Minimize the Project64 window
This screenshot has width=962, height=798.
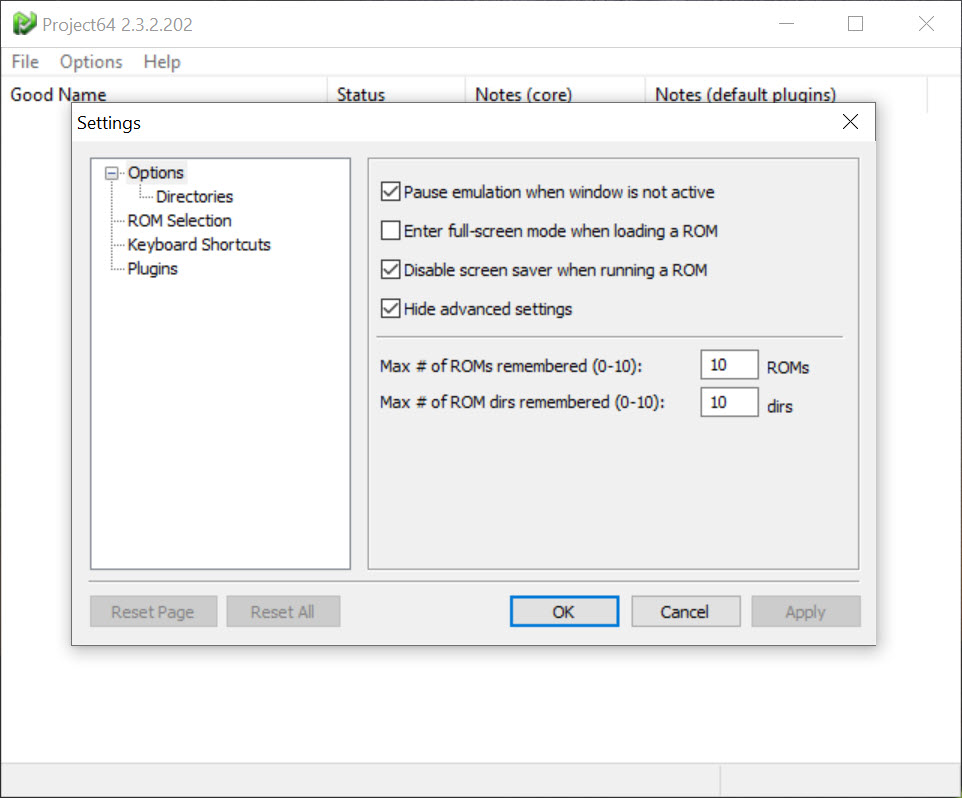[x=787, y=24]
